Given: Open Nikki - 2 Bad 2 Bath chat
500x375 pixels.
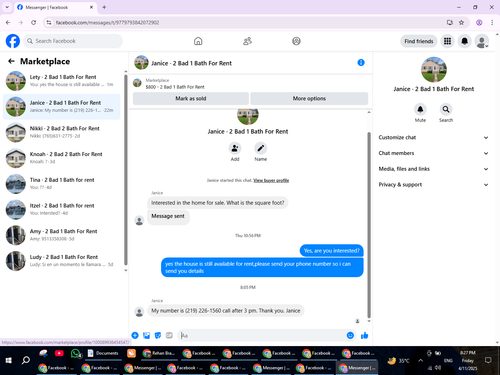Looking at the screenshot, I should [x=62, y=132].
